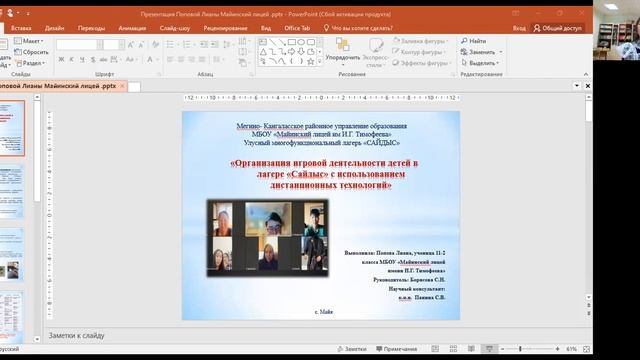The height and width of the screenshot is (360, 640).
Task: Select the oval shape
Action: coord(301,42)
